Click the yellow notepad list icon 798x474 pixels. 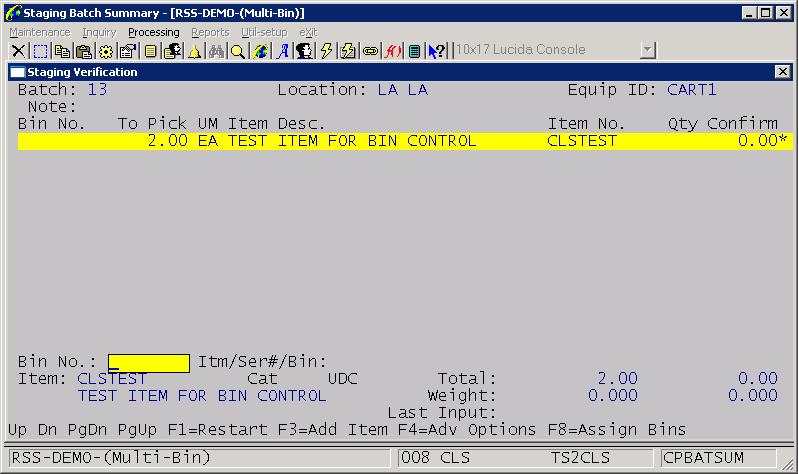click(x=150, y=51)
